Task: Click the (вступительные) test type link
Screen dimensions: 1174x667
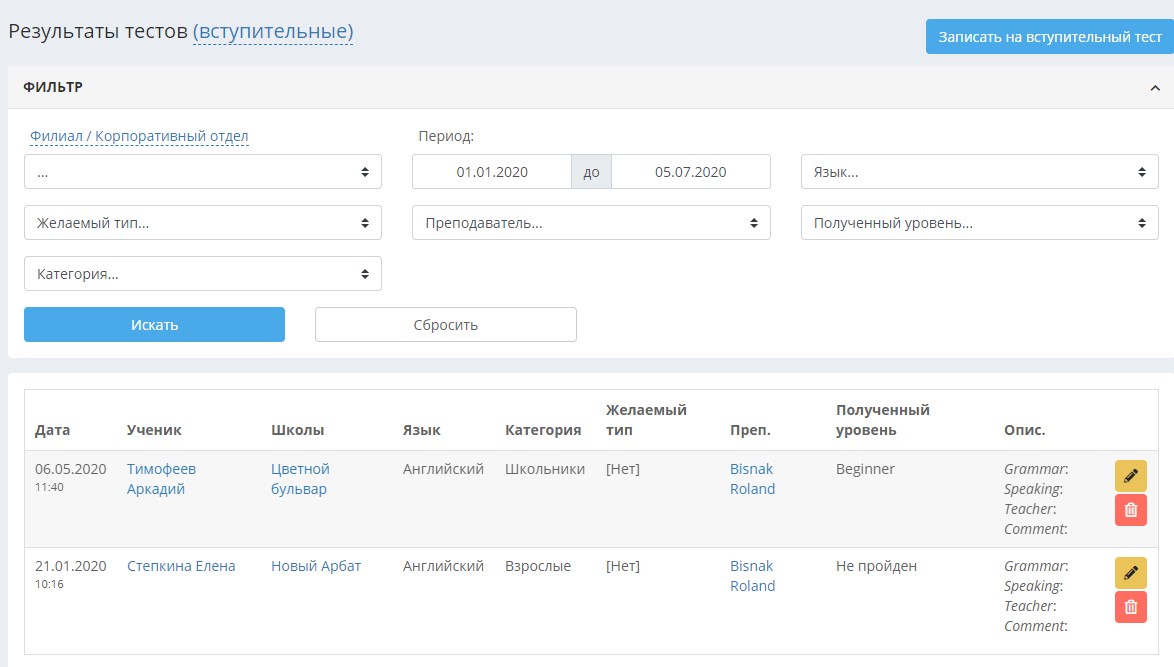Action: coord(273,31)
